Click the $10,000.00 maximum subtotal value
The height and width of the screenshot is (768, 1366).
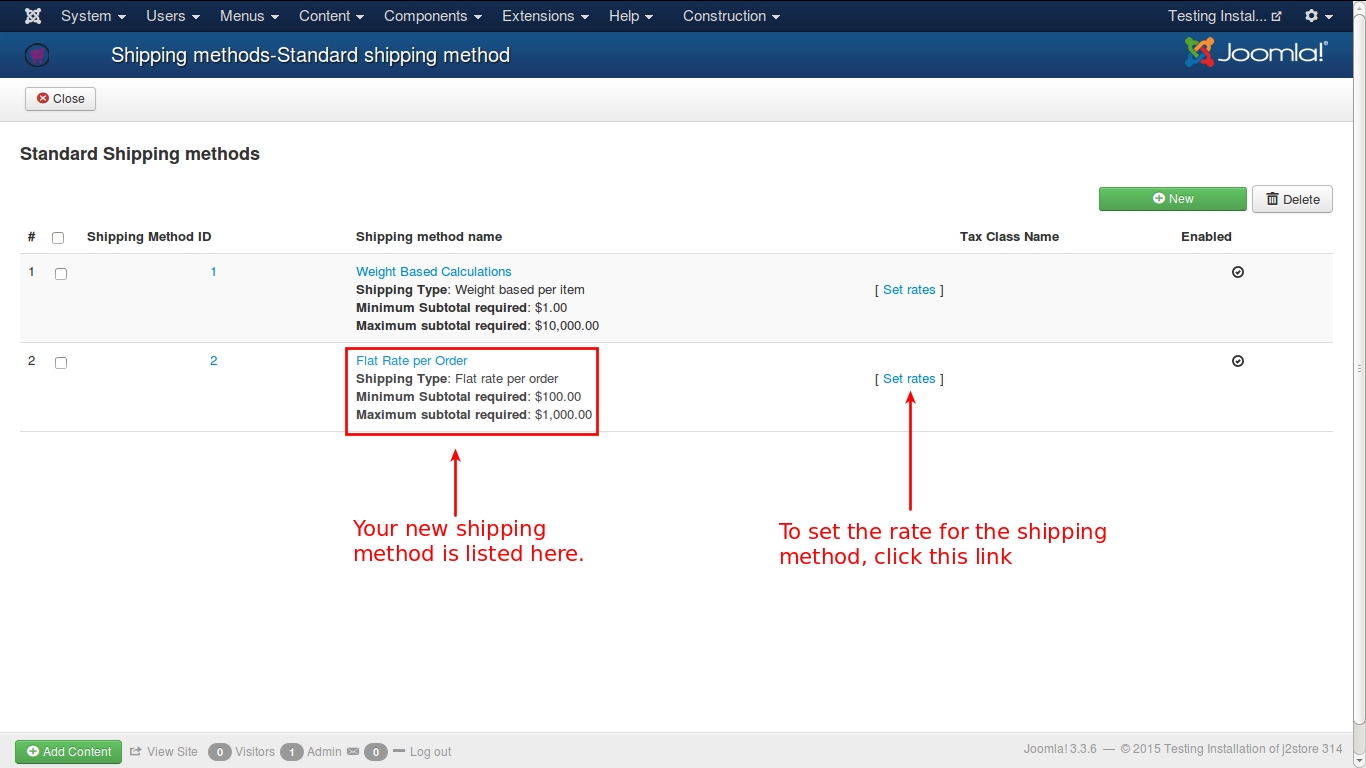click(x=567, y=326)
